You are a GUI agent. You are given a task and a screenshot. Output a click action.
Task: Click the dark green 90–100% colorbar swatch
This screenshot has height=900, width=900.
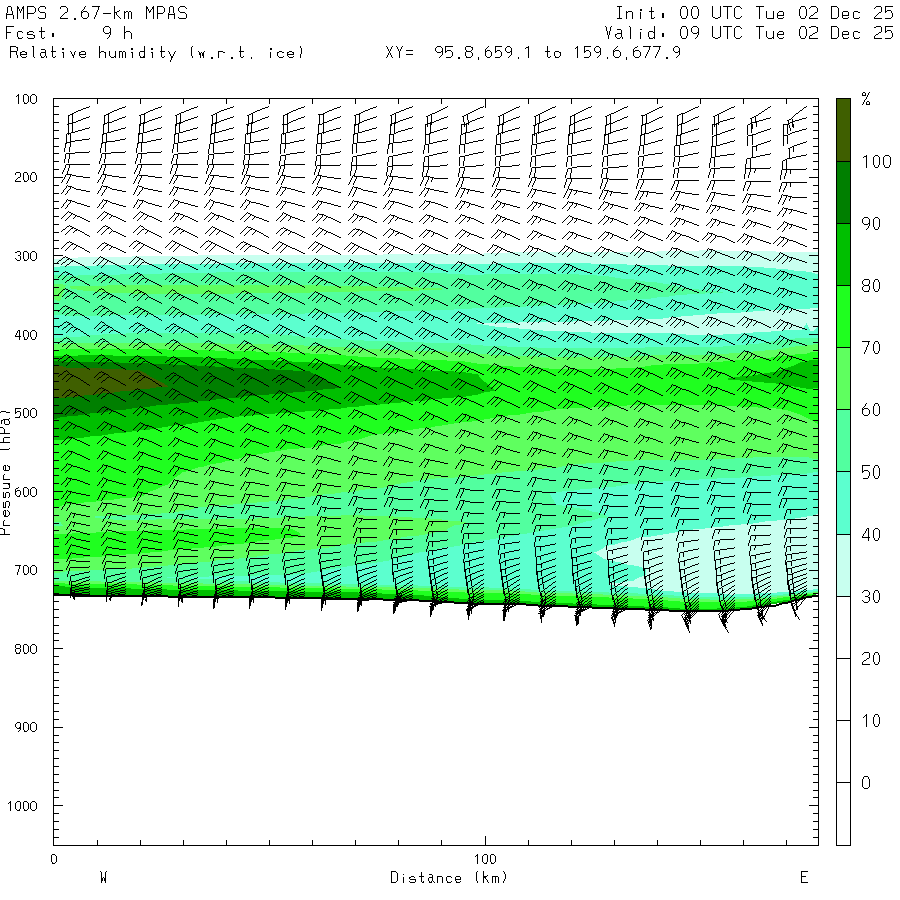tap(843, 192)
